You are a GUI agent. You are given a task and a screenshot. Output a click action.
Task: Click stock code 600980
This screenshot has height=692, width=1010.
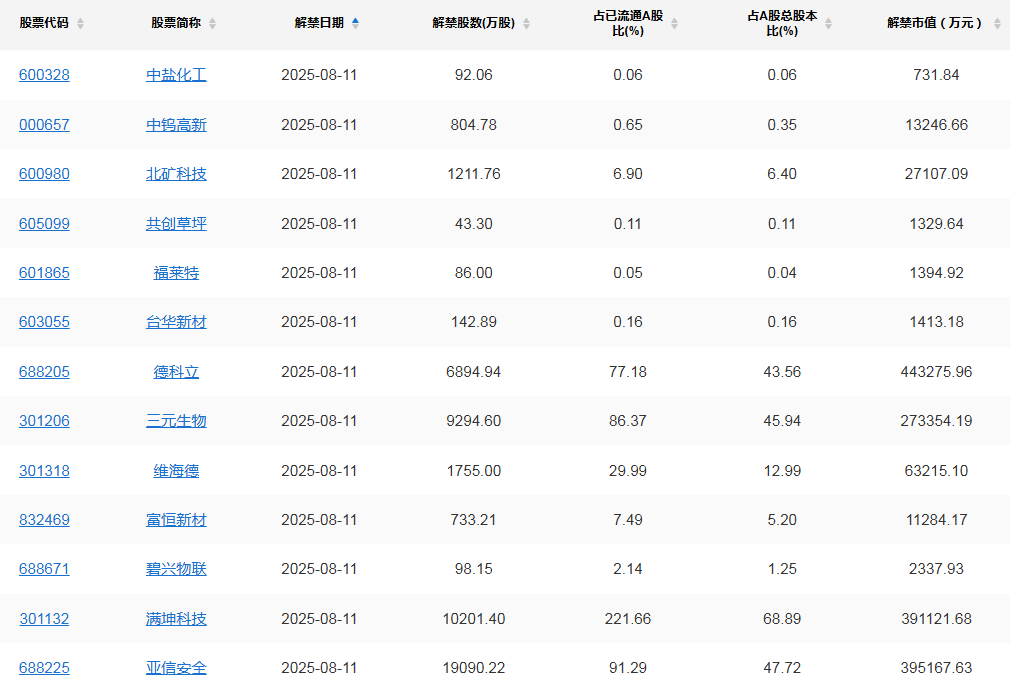(x=44, y=174)
